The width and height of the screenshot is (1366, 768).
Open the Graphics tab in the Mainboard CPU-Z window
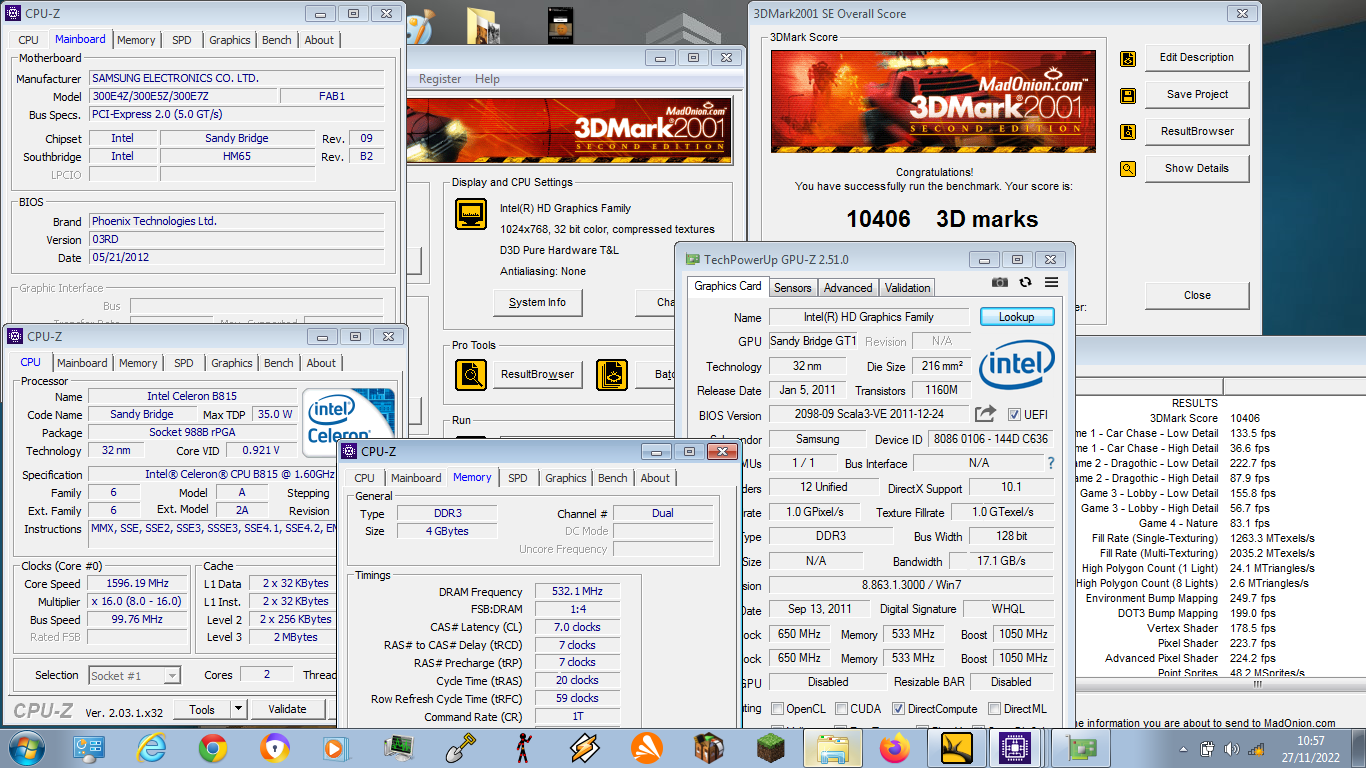[x=229, y=40]
